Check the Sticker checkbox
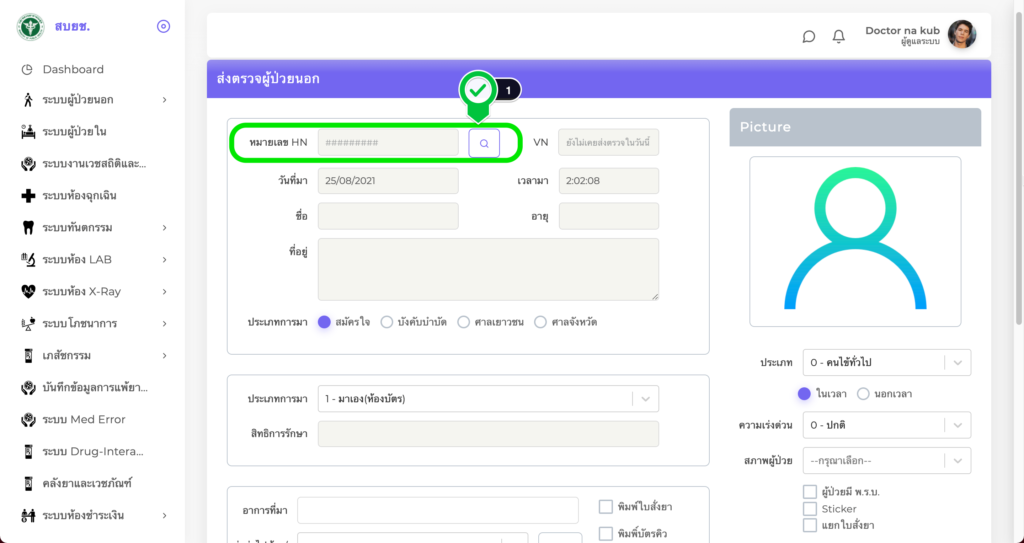 point(810,509)
